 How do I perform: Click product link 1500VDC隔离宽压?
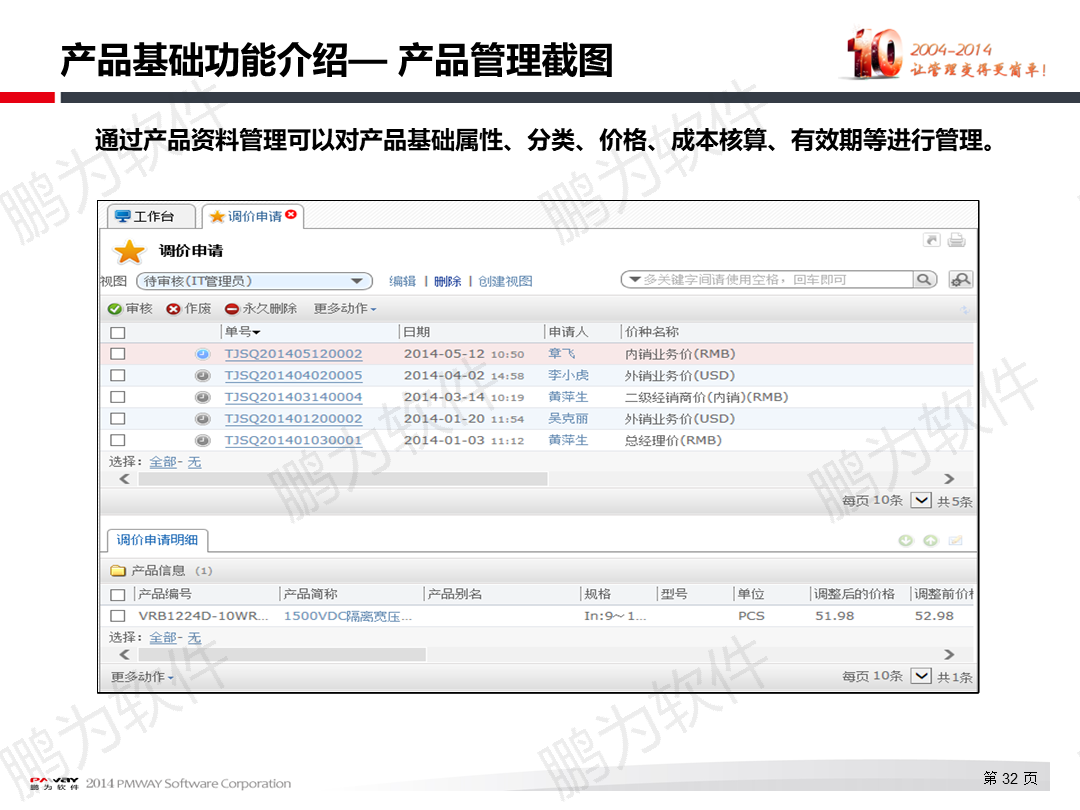point(348,616)
